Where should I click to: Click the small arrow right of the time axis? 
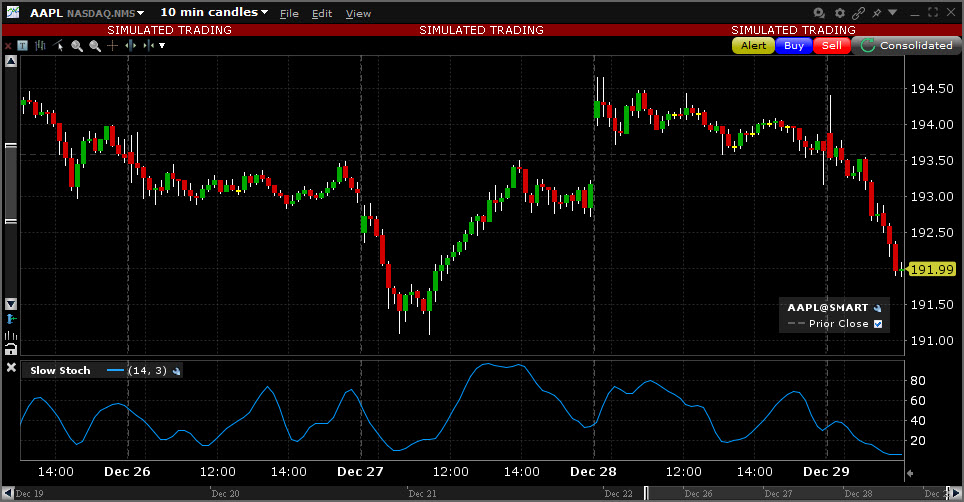(910, 473)
